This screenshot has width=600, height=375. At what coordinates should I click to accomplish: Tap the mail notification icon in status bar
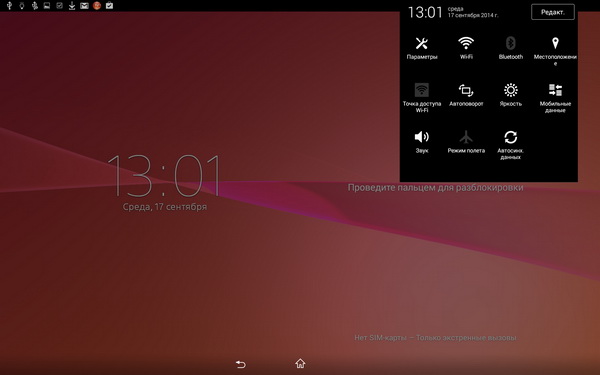84,6
